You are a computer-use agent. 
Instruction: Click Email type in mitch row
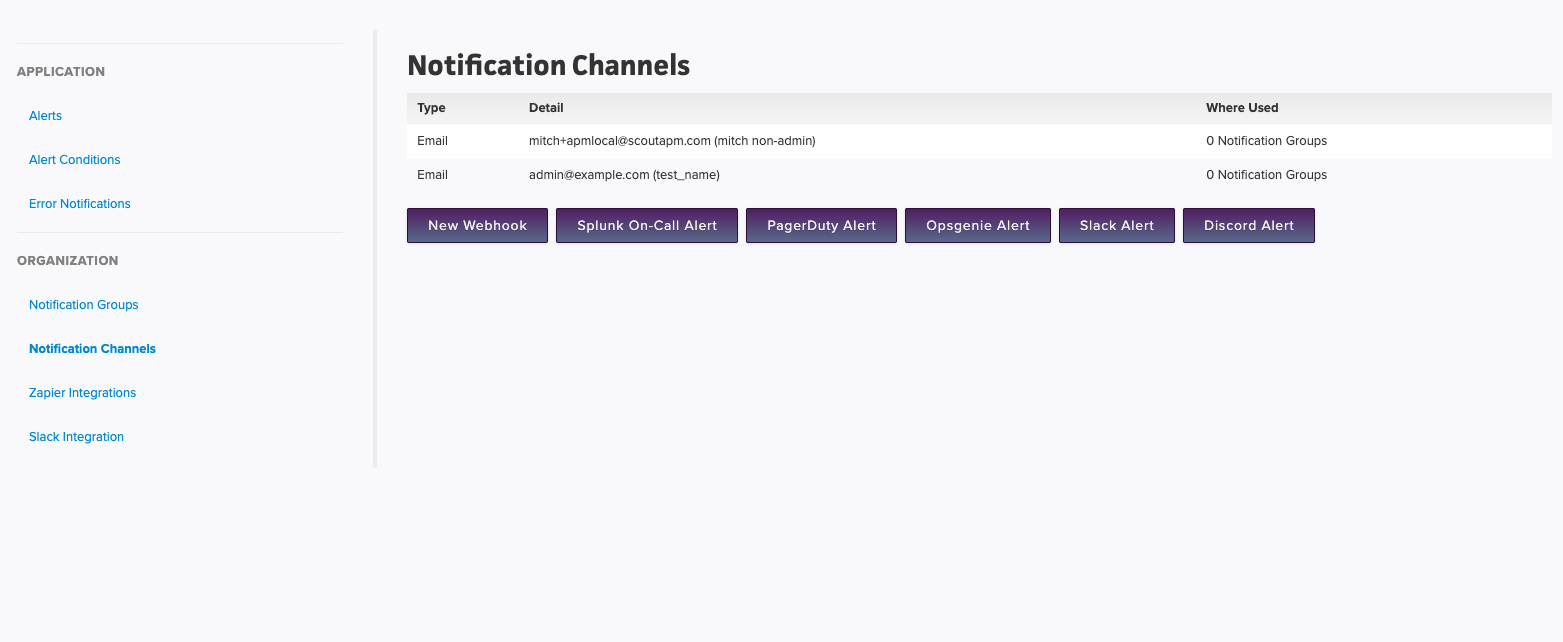[432, 141]
